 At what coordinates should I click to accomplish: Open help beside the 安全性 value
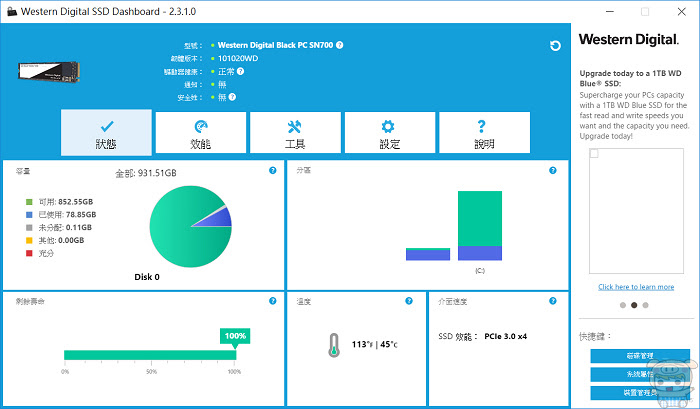click(x=232, y=97)
